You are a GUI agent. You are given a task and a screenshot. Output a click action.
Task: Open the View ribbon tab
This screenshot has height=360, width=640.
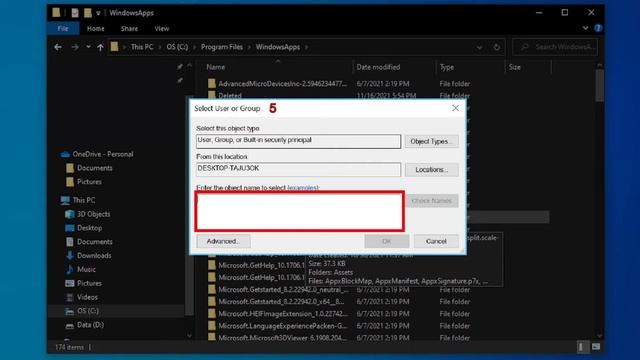pos(162,29)
